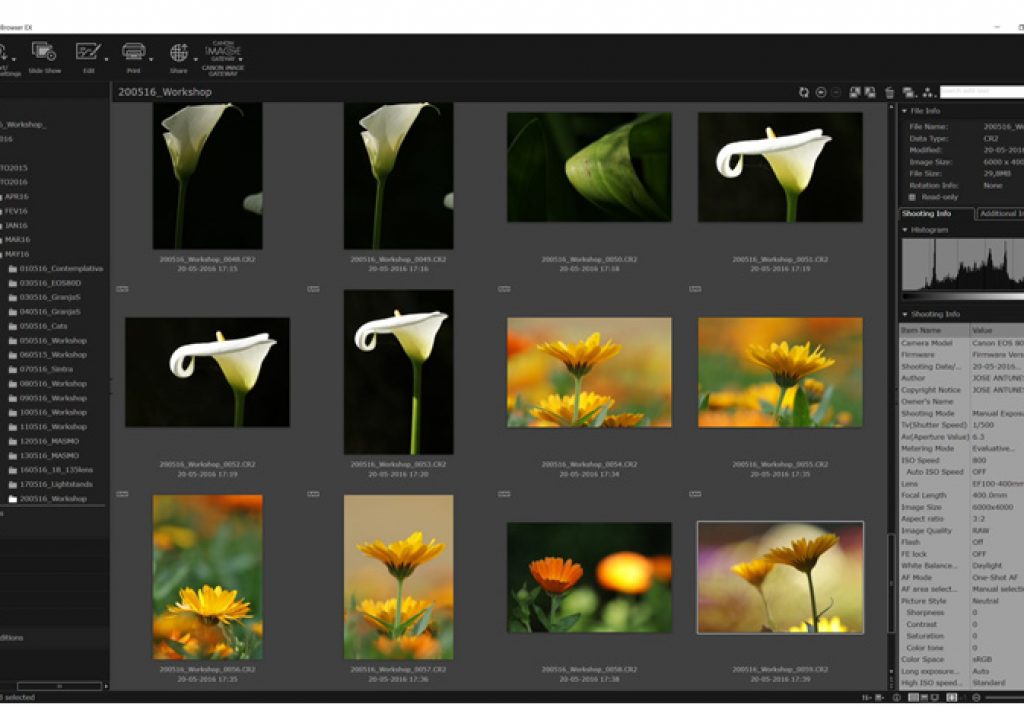1024x720 pixels.
Task: Select thumbnail 200516_Workshop_0050.CR2 green leaf
Action: coord(589,167)
